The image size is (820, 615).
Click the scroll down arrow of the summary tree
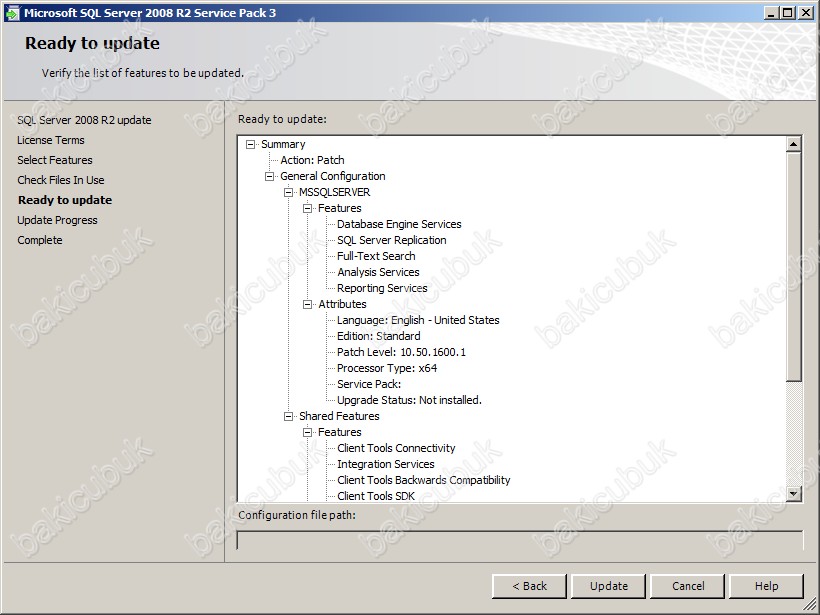pos(793,493)
